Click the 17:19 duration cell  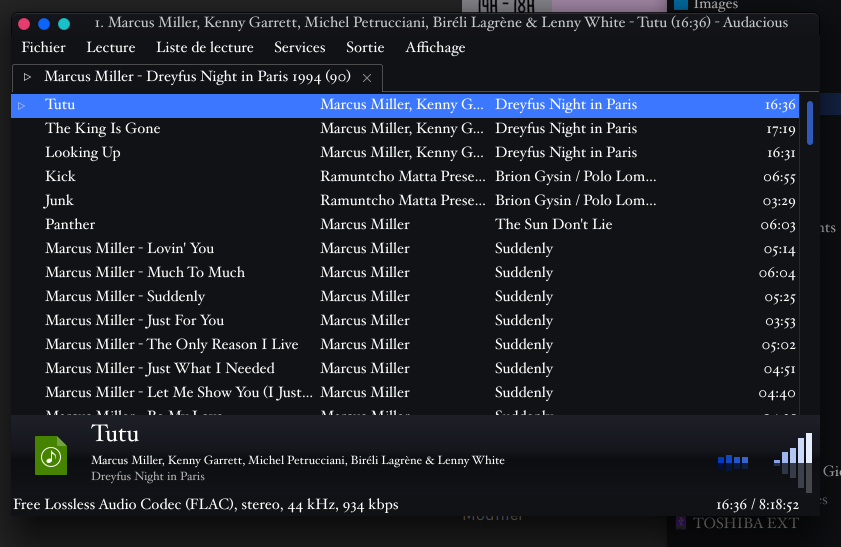pos(781,129)
